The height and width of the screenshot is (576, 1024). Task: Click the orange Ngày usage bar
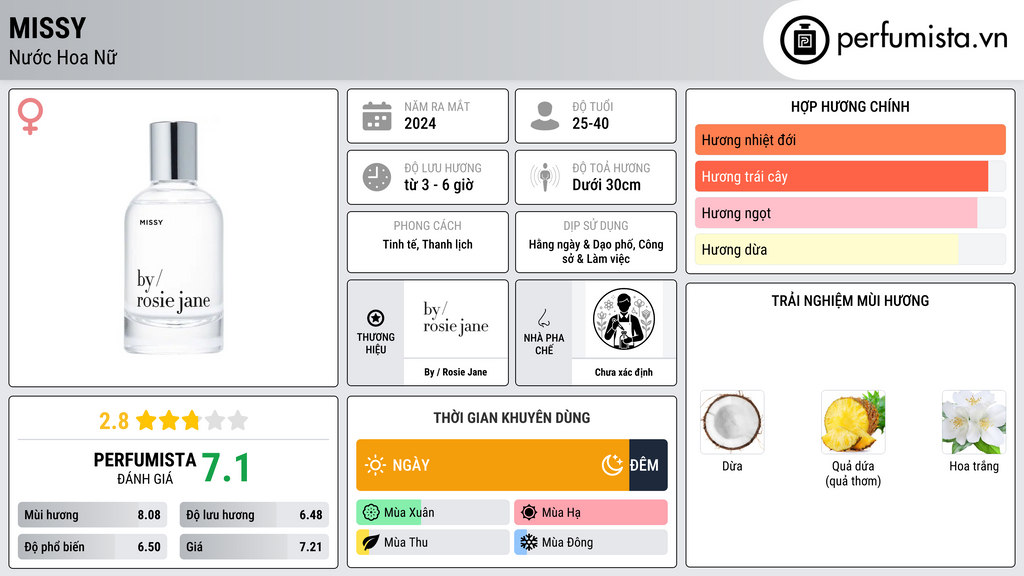tap(493, 465)
